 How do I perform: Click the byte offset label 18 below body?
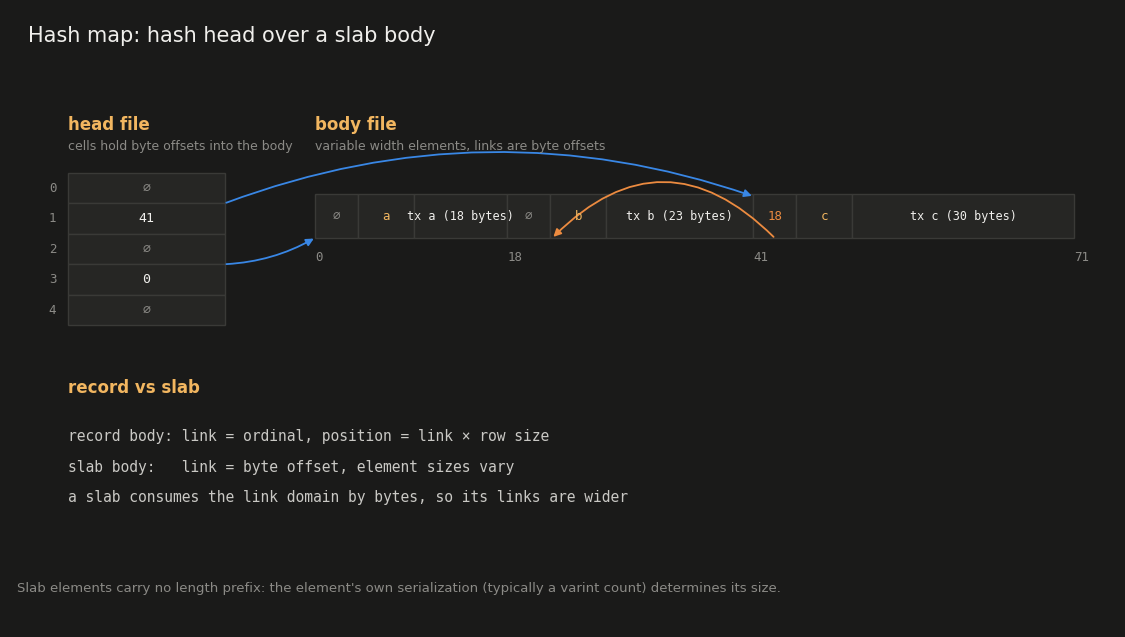[x=514, y=257]
